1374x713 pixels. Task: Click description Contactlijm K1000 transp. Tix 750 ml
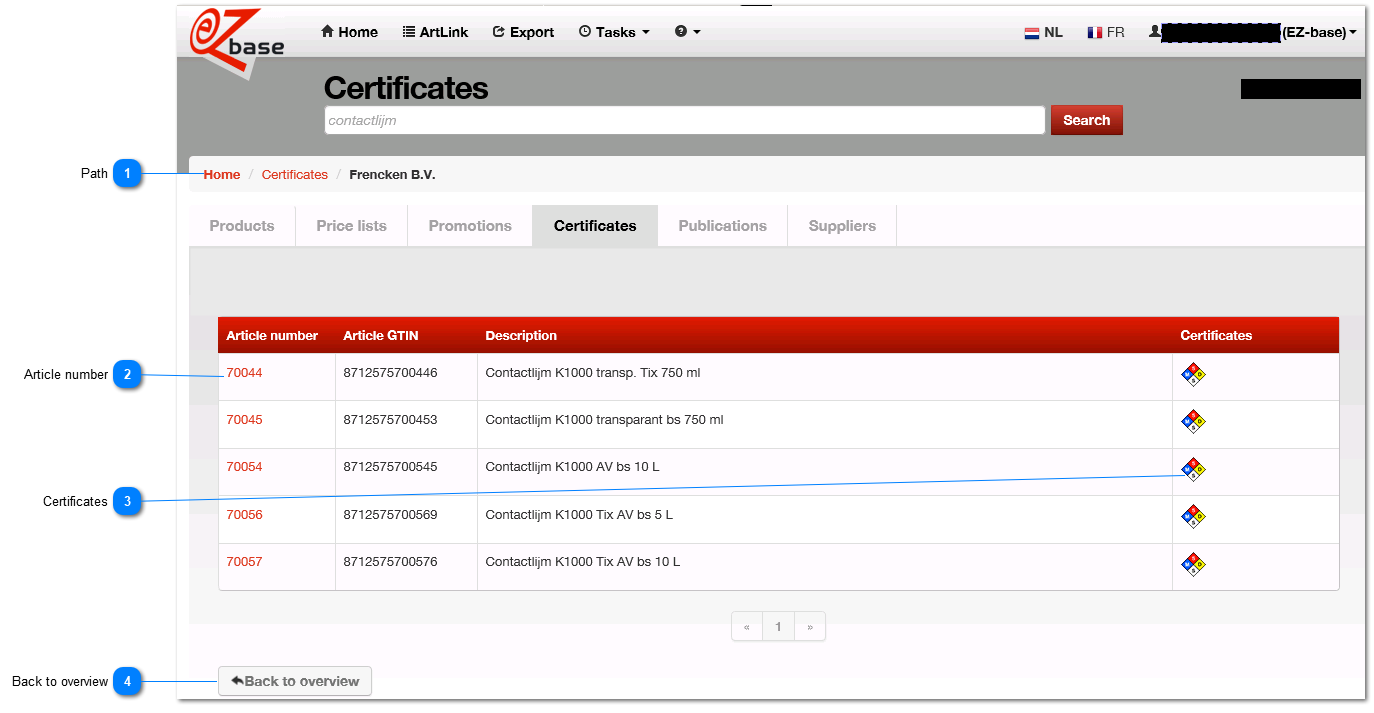(x=593, y=372)
